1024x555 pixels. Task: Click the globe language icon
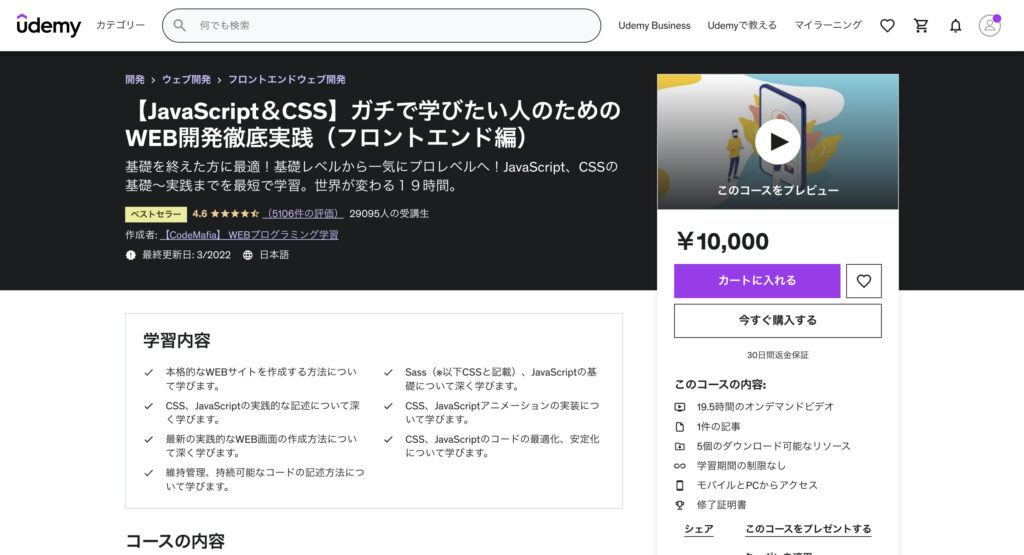click(248, 255)
